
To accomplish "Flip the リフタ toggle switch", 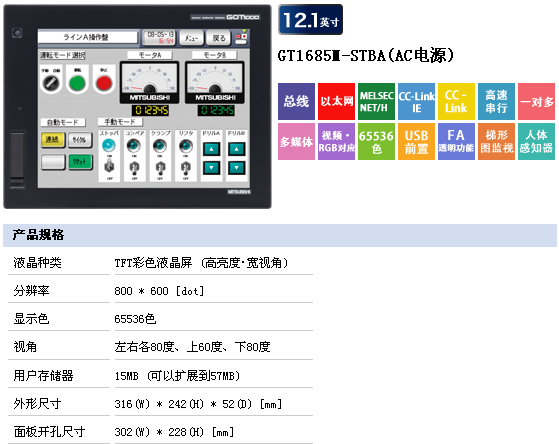I will (x=186, y=167).
